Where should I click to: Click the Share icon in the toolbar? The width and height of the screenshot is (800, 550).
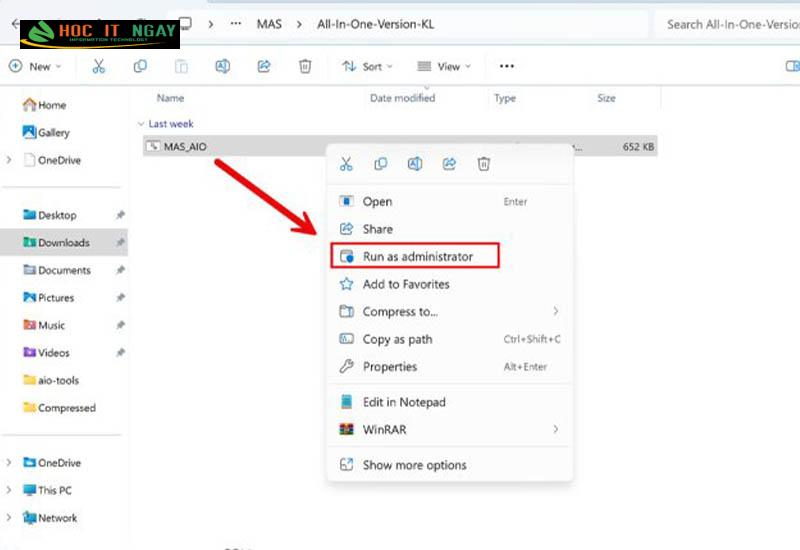point(264,66)
